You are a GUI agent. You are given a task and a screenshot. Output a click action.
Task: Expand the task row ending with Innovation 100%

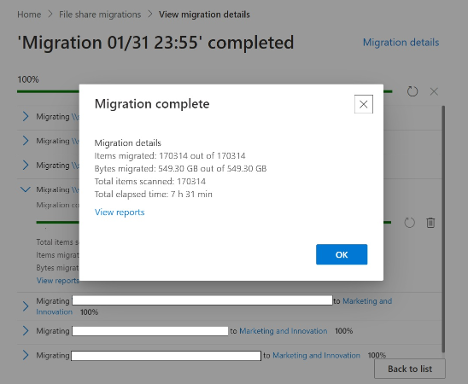tap(26, 306)
